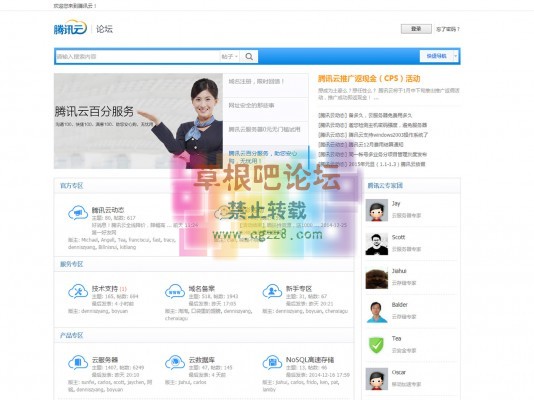
Task: Click the 腾讯云 cloud logo
Action: (70, 28)
